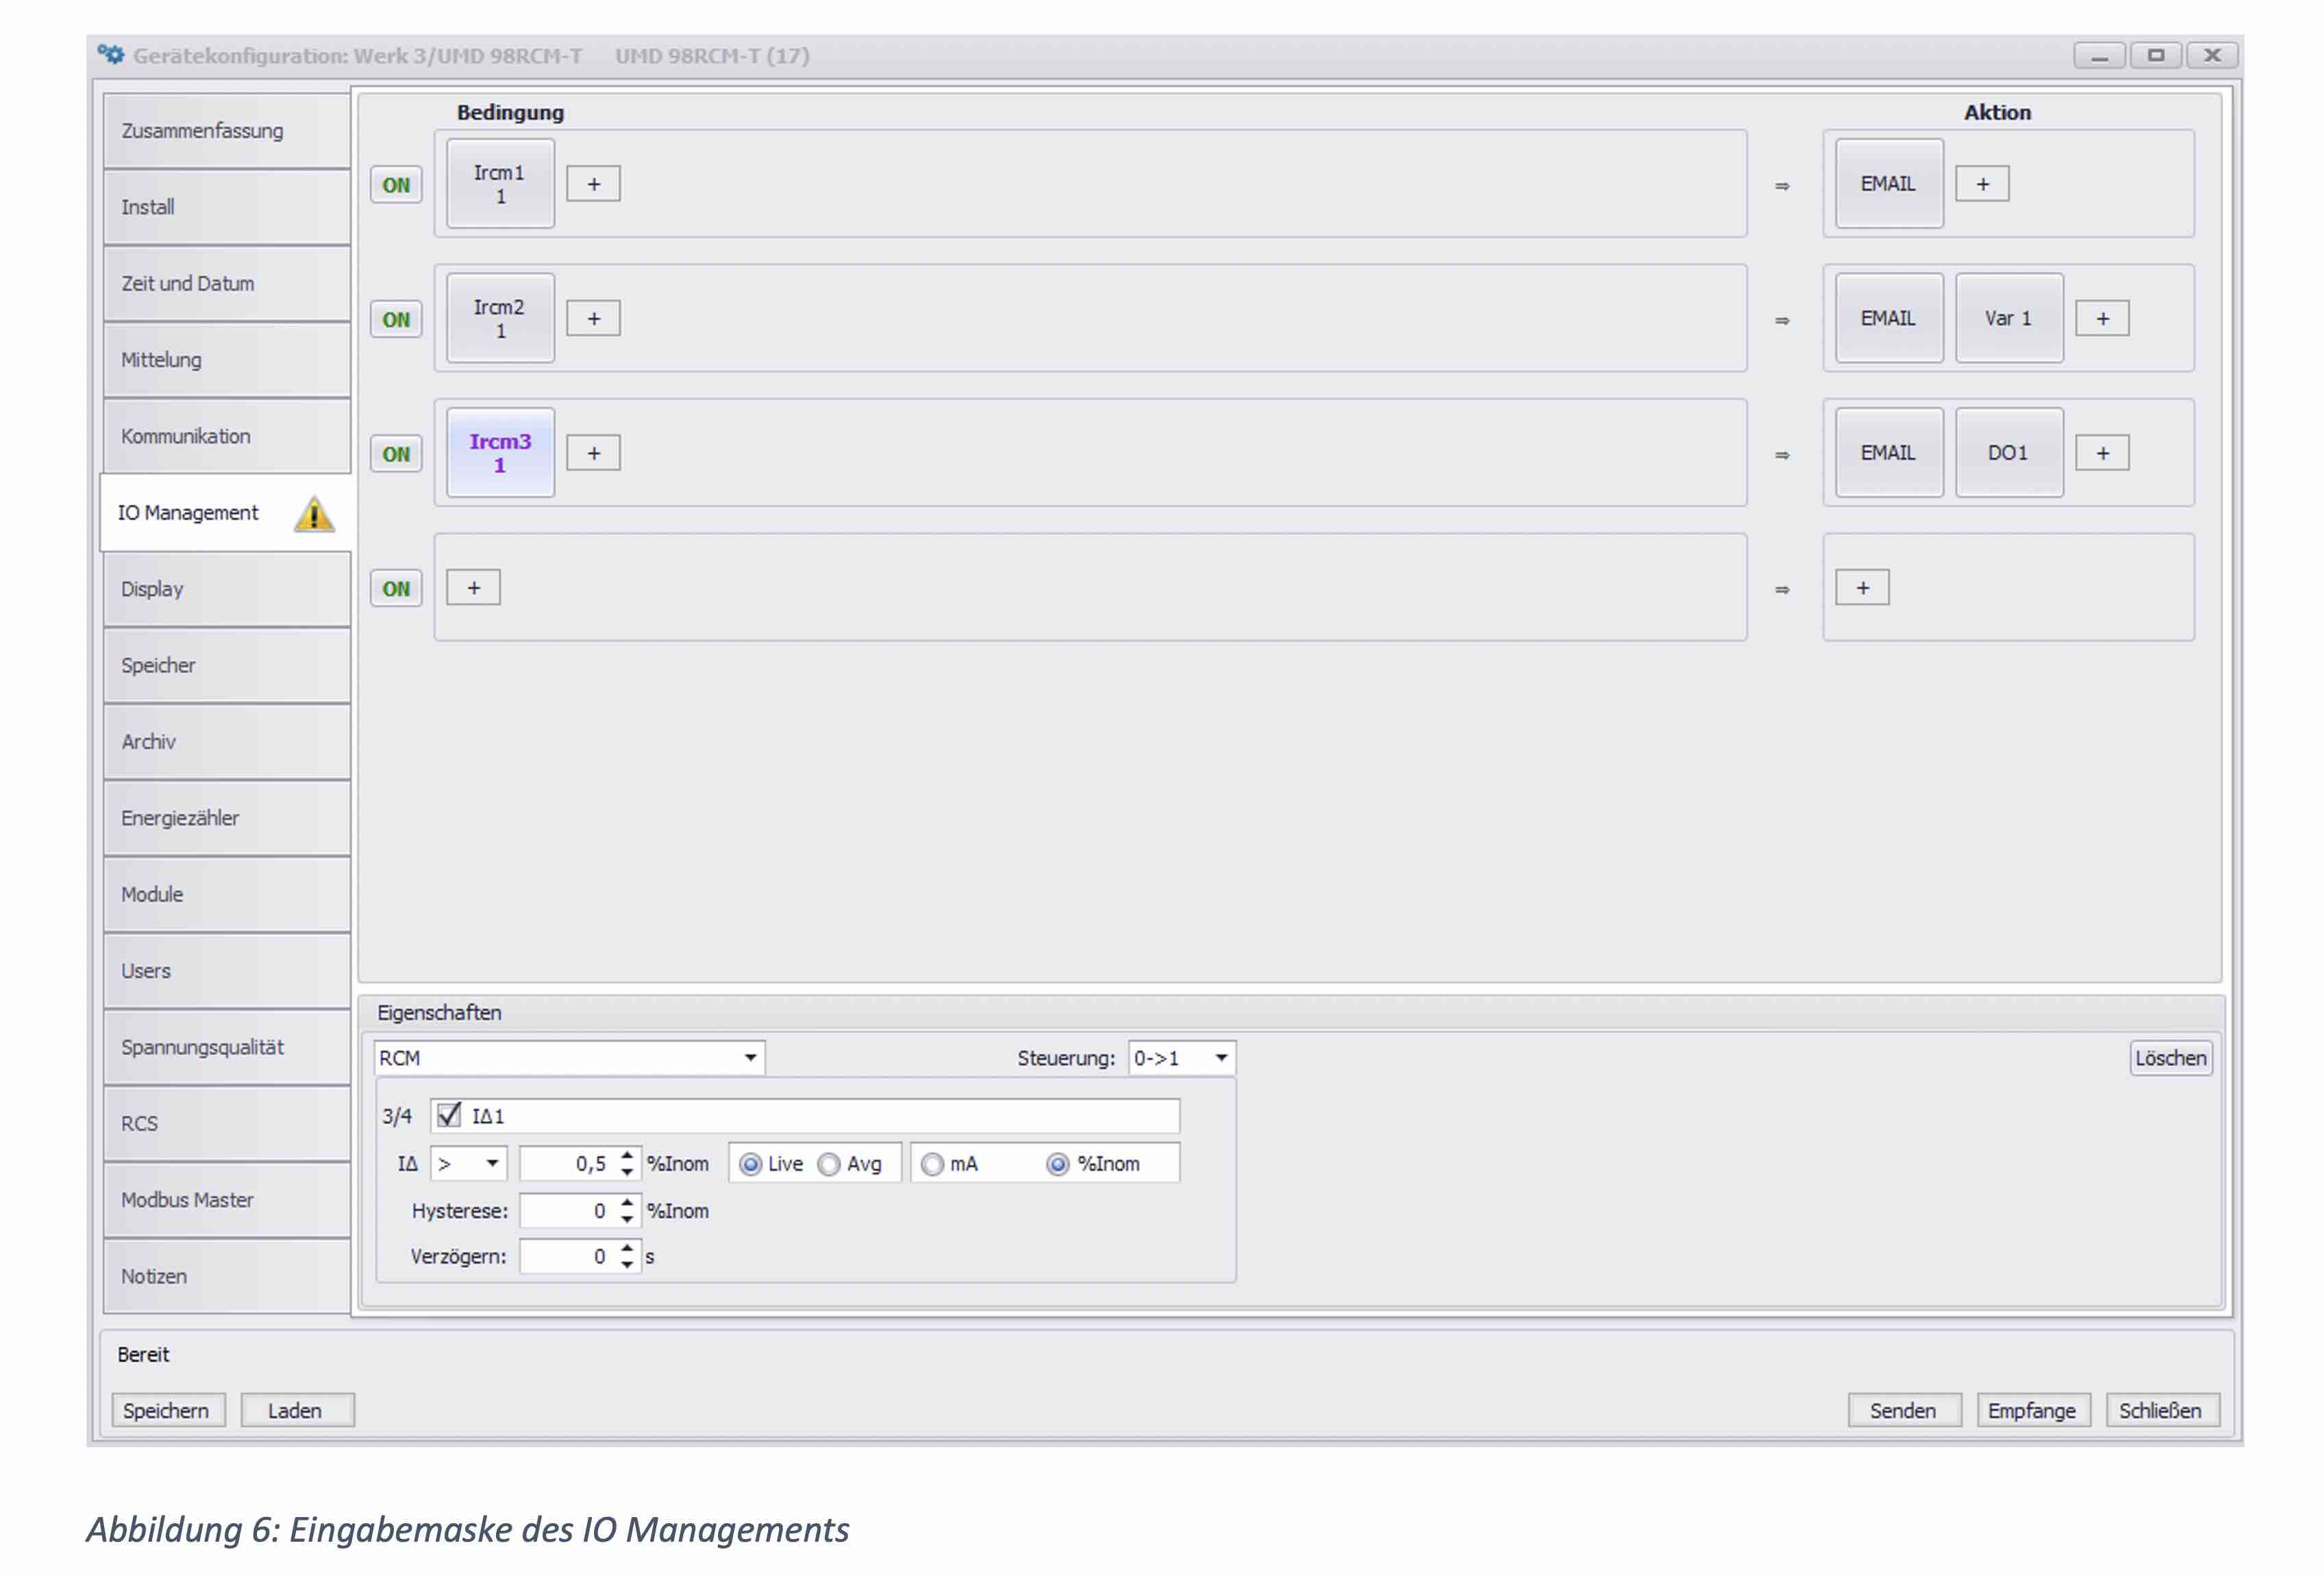This screenshot has height=1576, width=2324.
Task: Toggle the ON switch for the Ircm1 rule
Action: click(396, 185)
